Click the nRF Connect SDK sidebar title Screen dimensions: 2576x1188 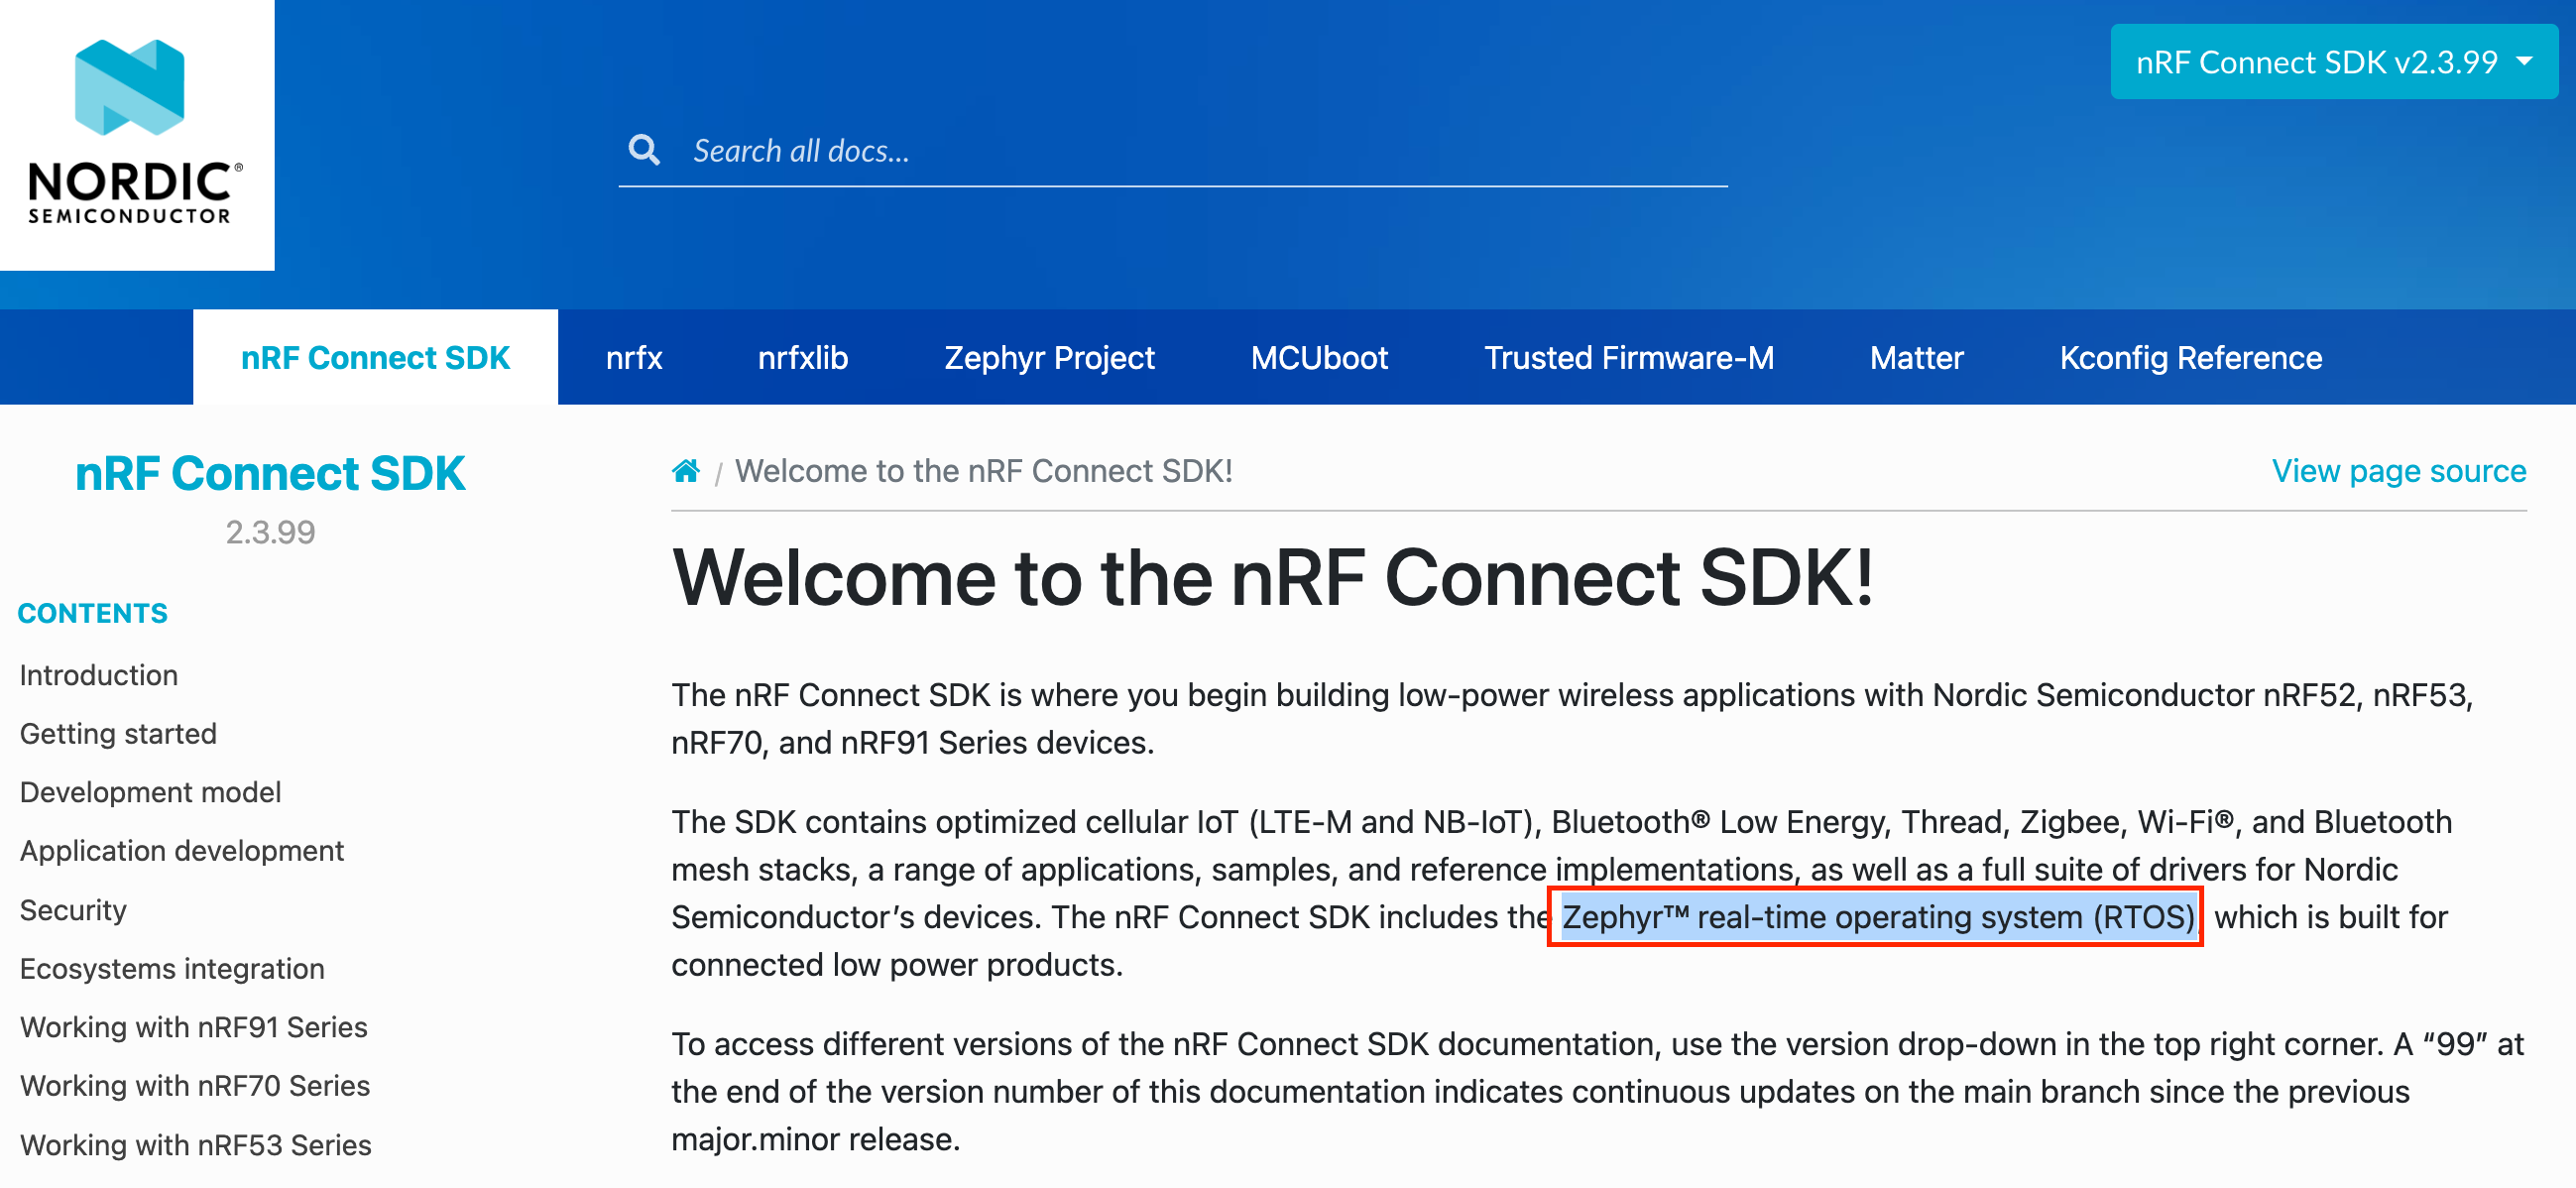[270, 474]
